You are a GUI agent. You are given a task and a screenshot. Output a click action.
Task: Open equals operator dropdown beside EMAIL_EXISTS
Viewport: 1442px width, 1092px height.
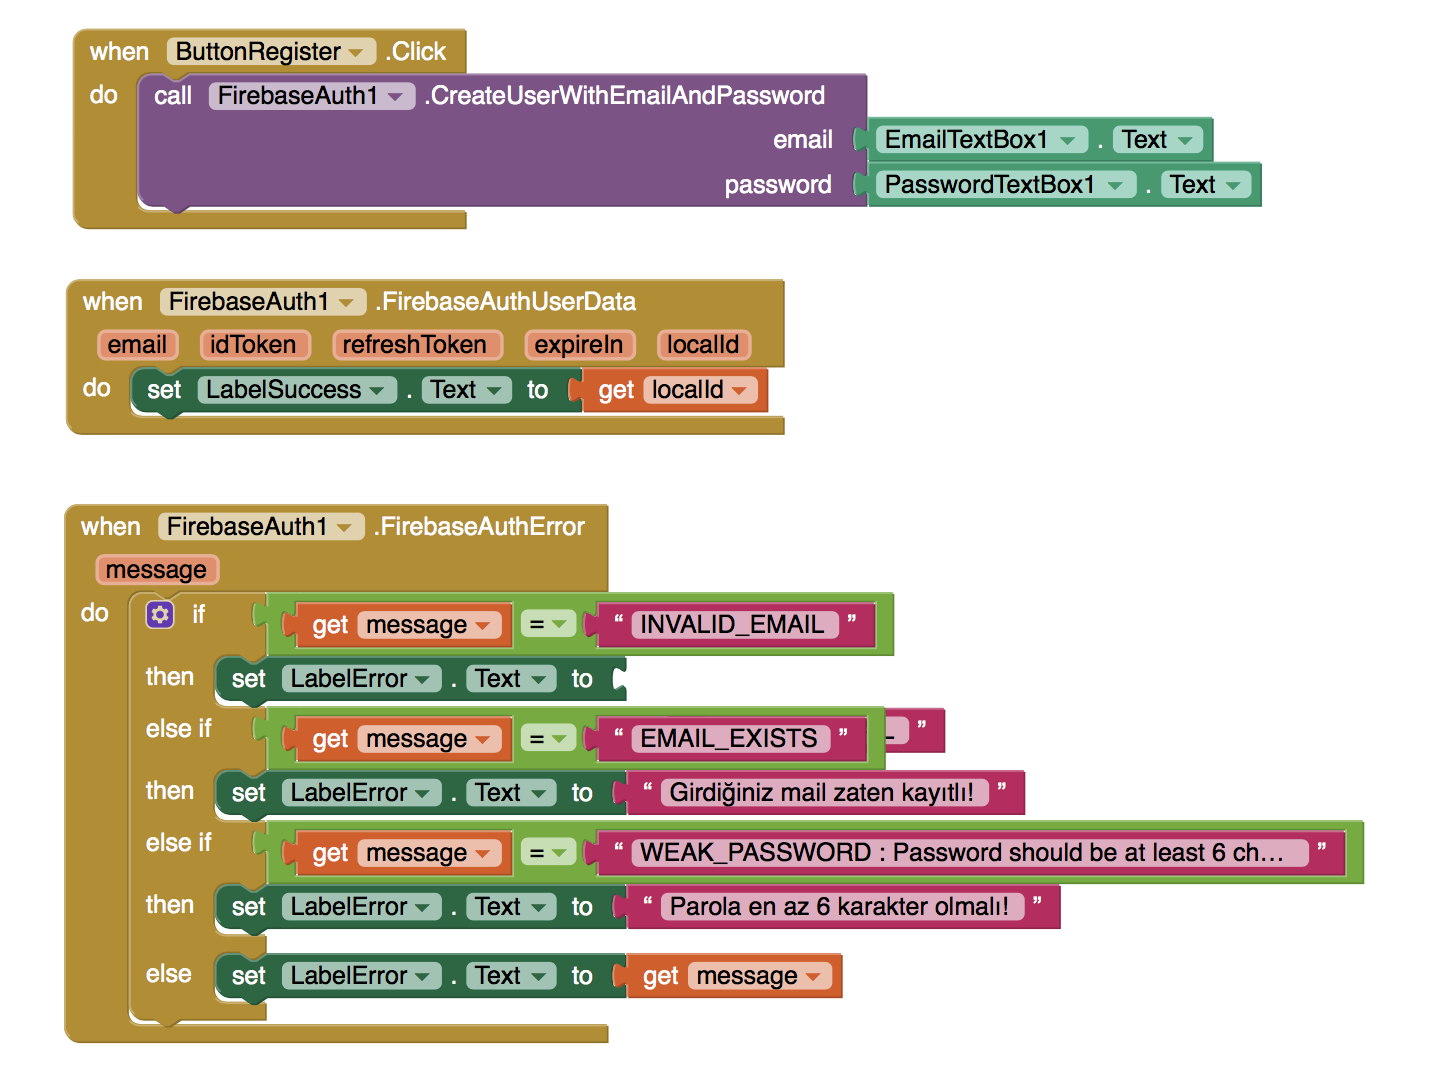click(x=548, y=739)
